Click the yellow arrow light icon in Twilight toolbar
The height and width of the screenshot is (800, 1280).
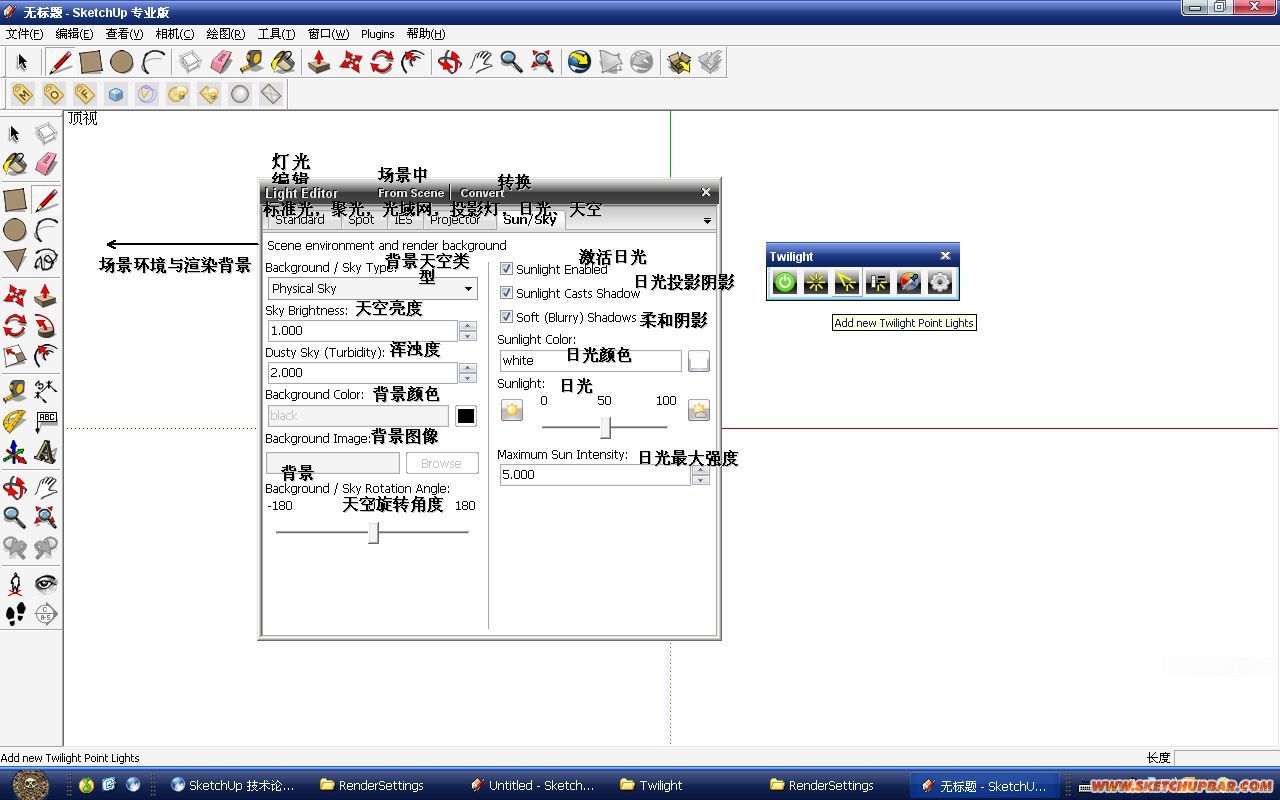[847, 283]
